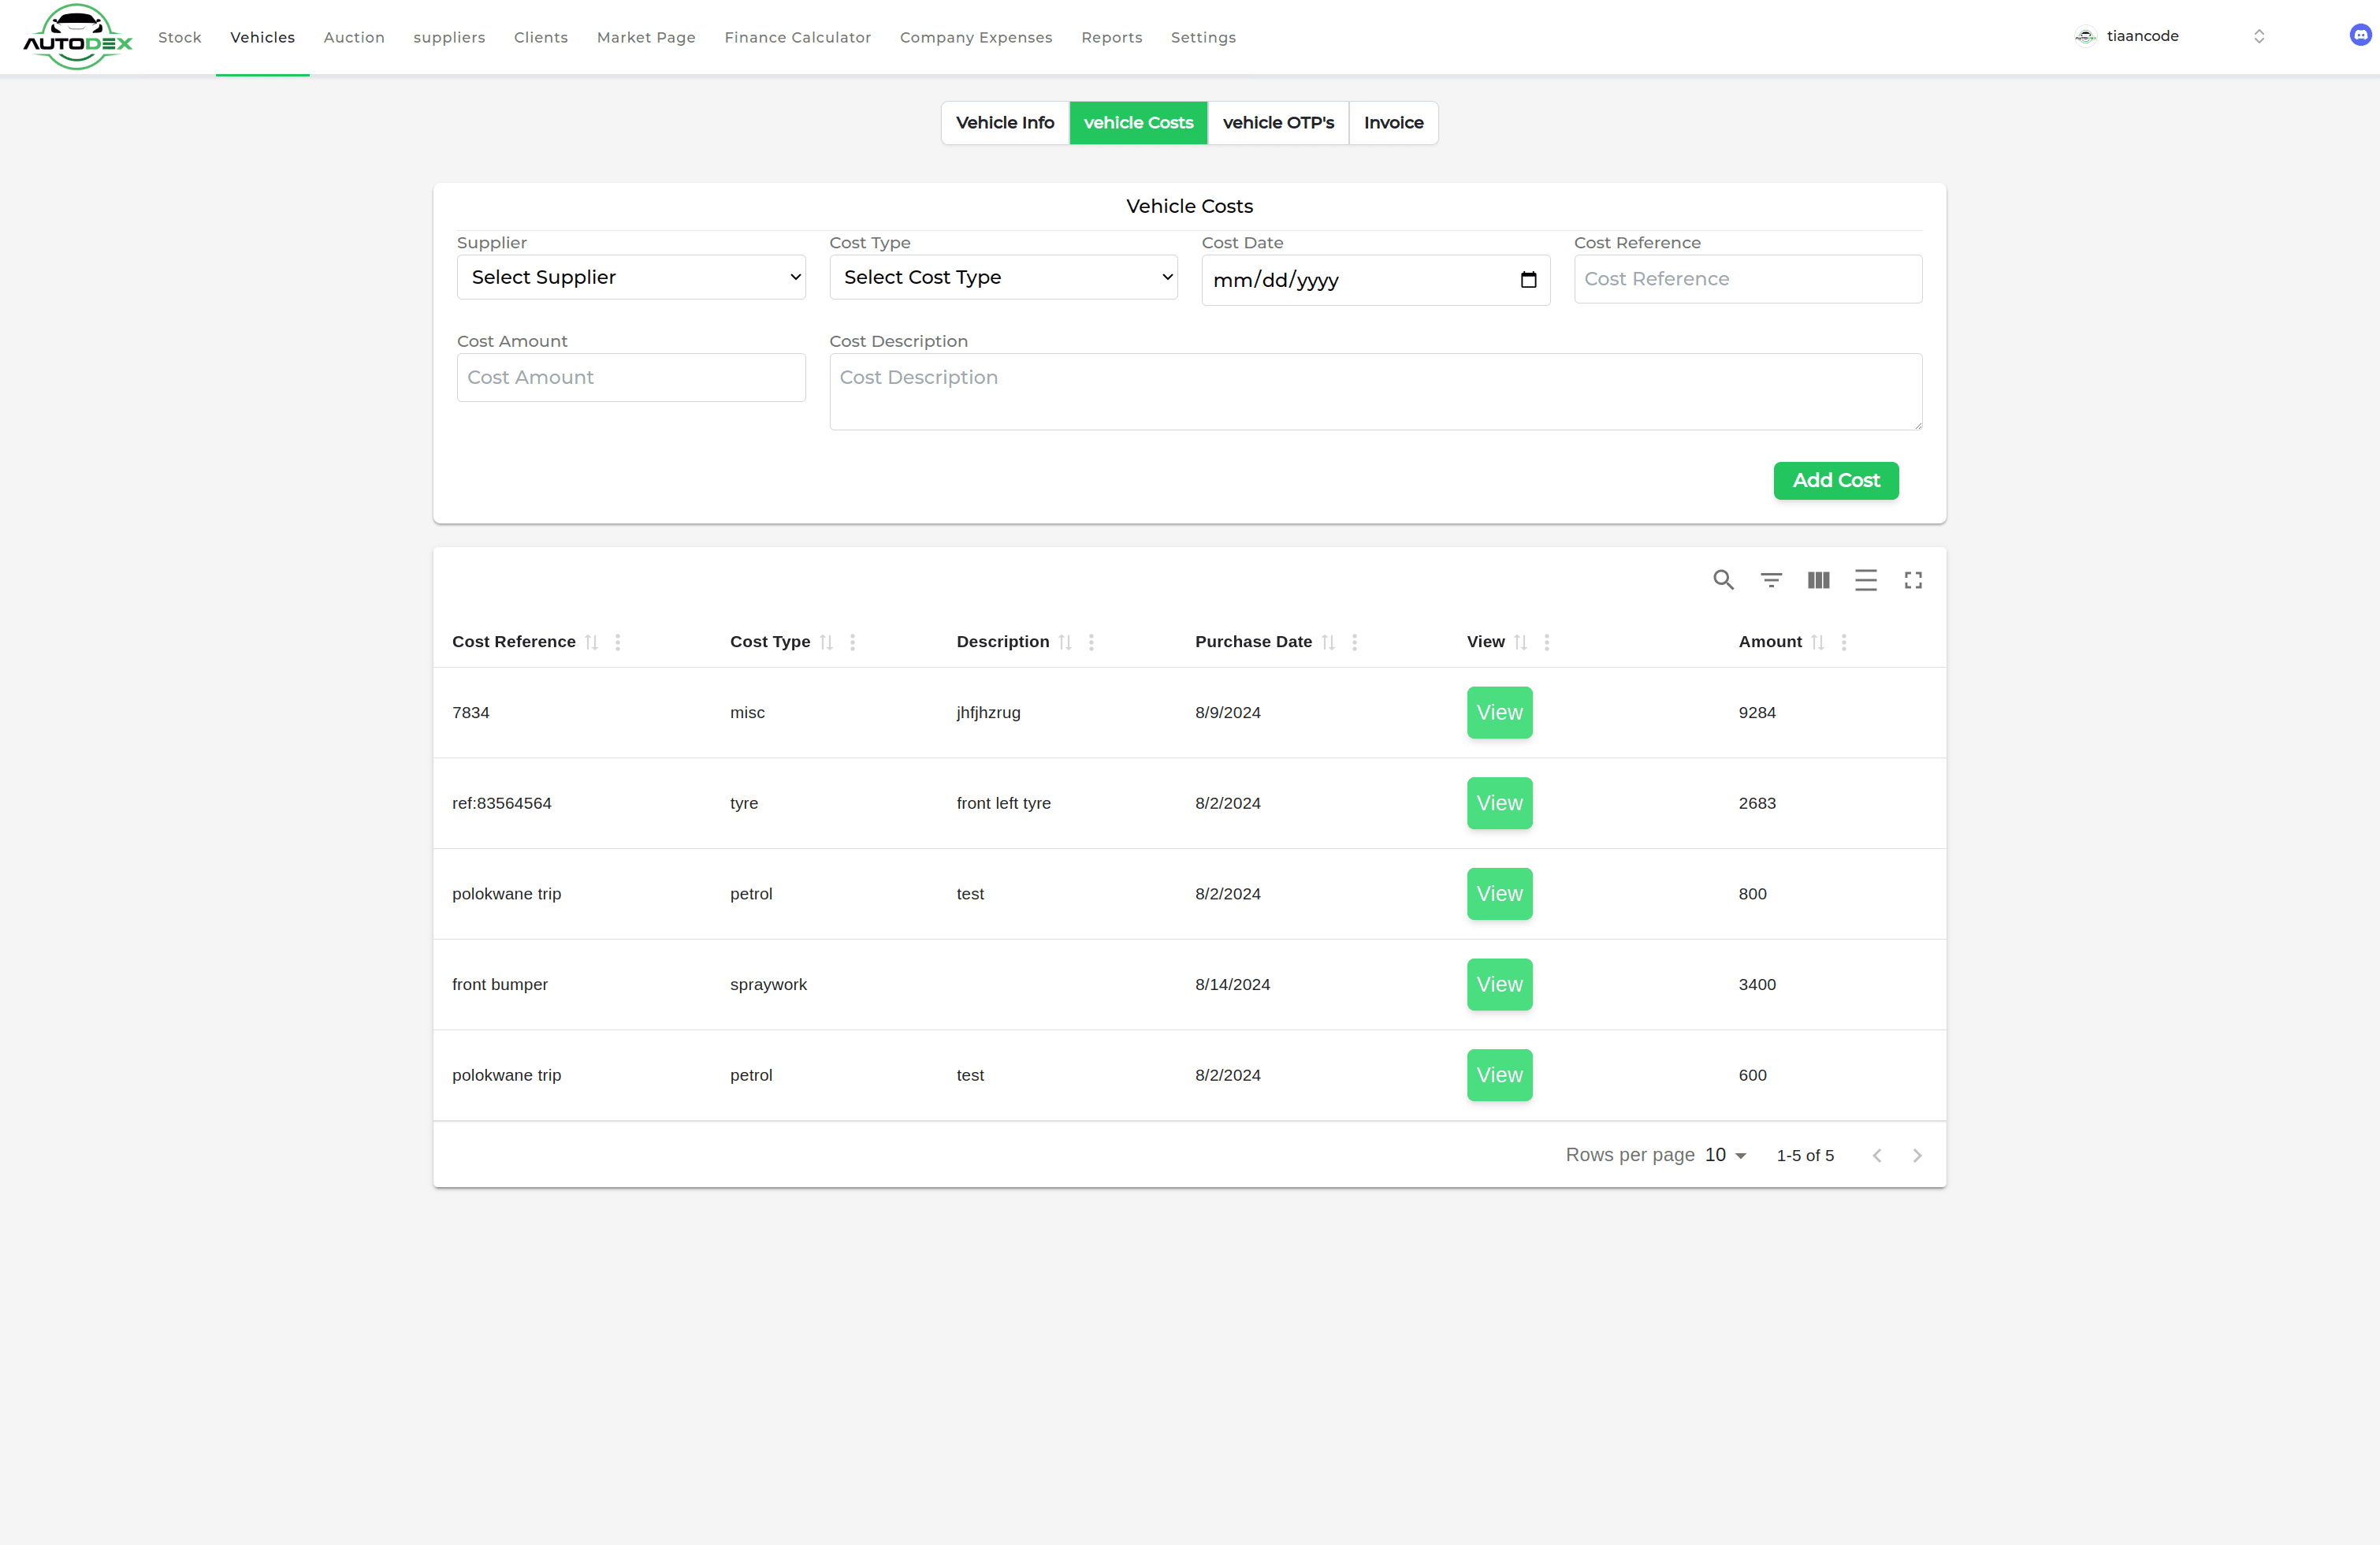Sort by Cost Type column
The image size is (2380, 1545).
click(826, 642)
